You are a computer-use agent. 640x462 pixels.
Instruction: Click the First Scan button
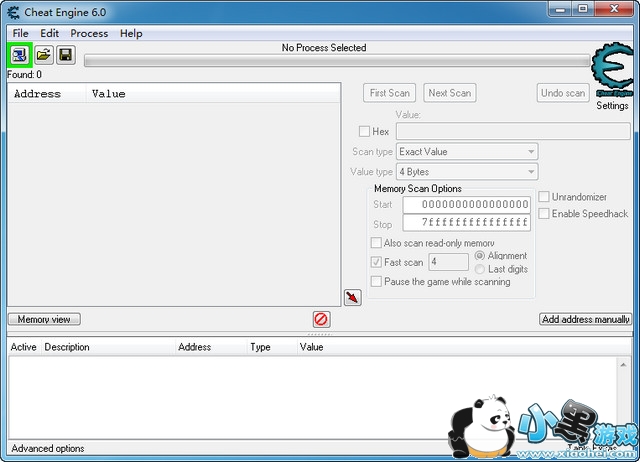point(389,93)
